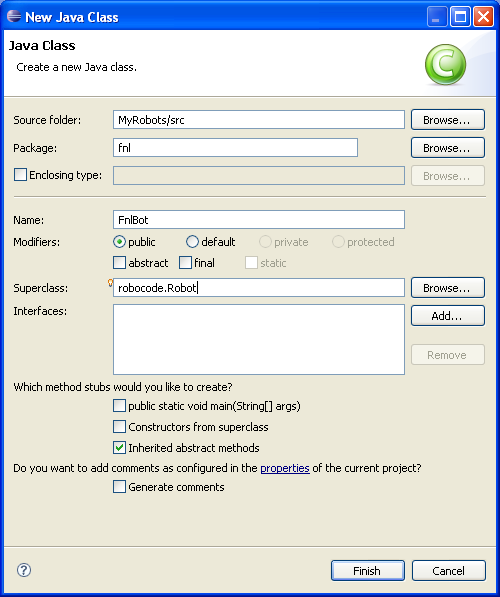Open the help question mark icon

pyautogui.click(x=24, y=570)
